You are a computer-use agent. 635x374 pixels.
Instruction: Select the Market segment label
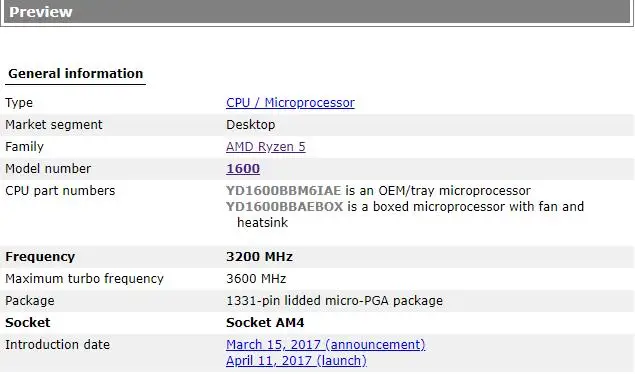(54, 125)
